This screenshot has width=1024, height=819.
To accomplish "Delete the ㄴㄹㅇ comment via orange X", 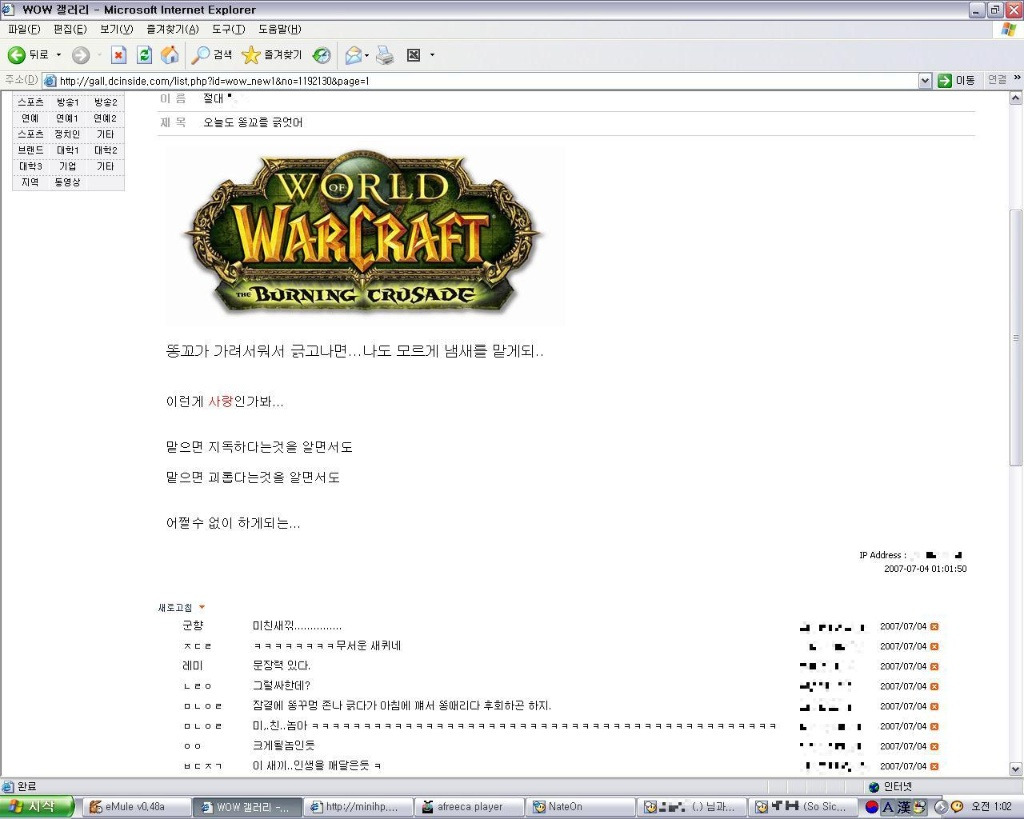I will click(x=935, y=686).
